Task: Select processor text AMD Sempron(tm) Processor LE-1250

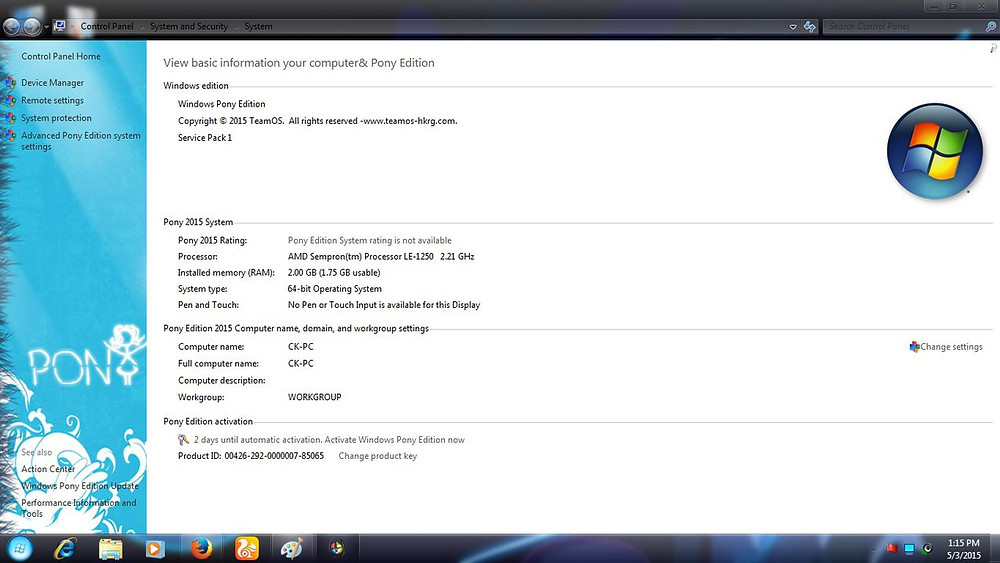Action: tap(360, 256)
